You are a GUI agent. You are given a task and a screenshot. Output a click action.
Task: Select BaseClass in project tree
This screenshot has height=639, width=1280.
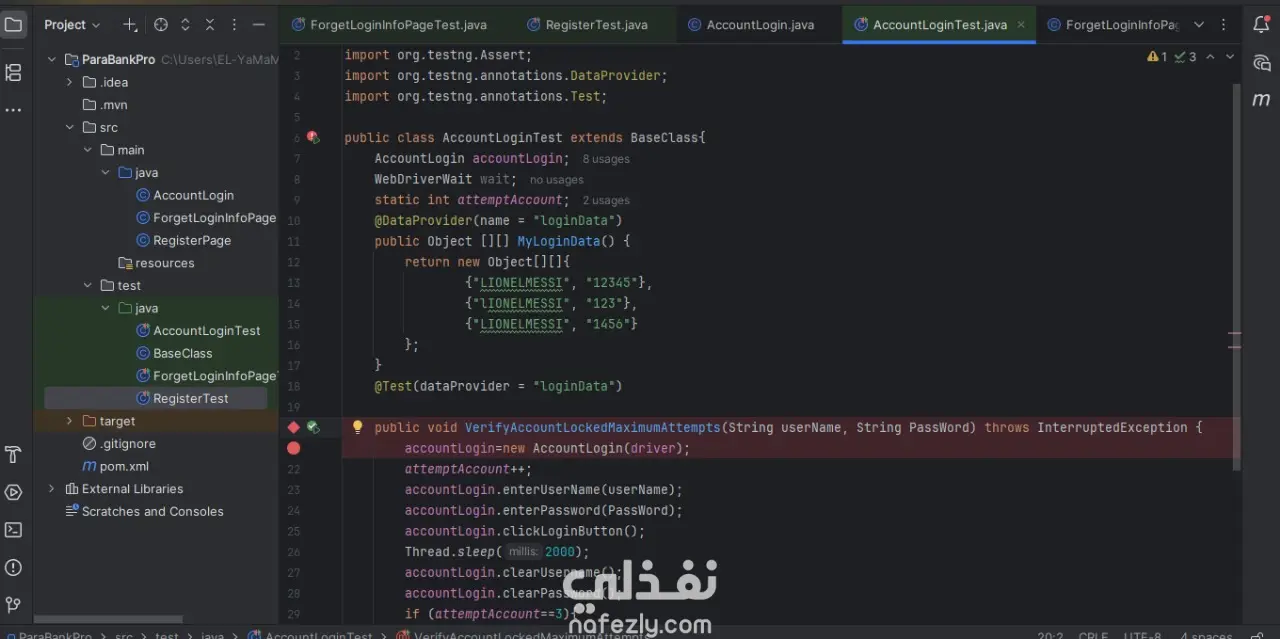coord(173,353)
